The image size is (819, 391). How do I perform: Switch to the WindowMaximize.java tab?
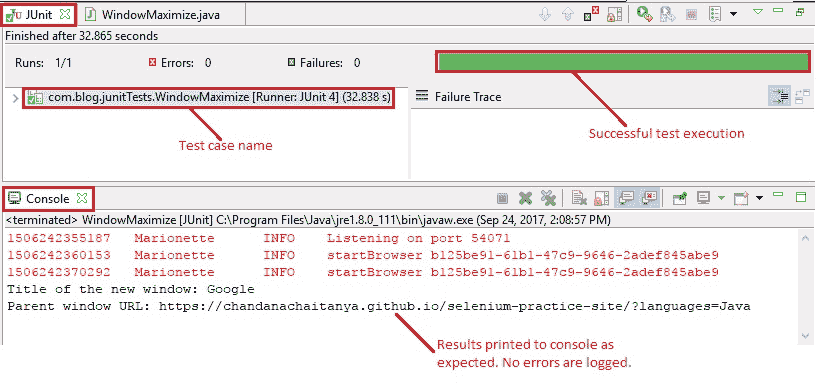[153, 15]
